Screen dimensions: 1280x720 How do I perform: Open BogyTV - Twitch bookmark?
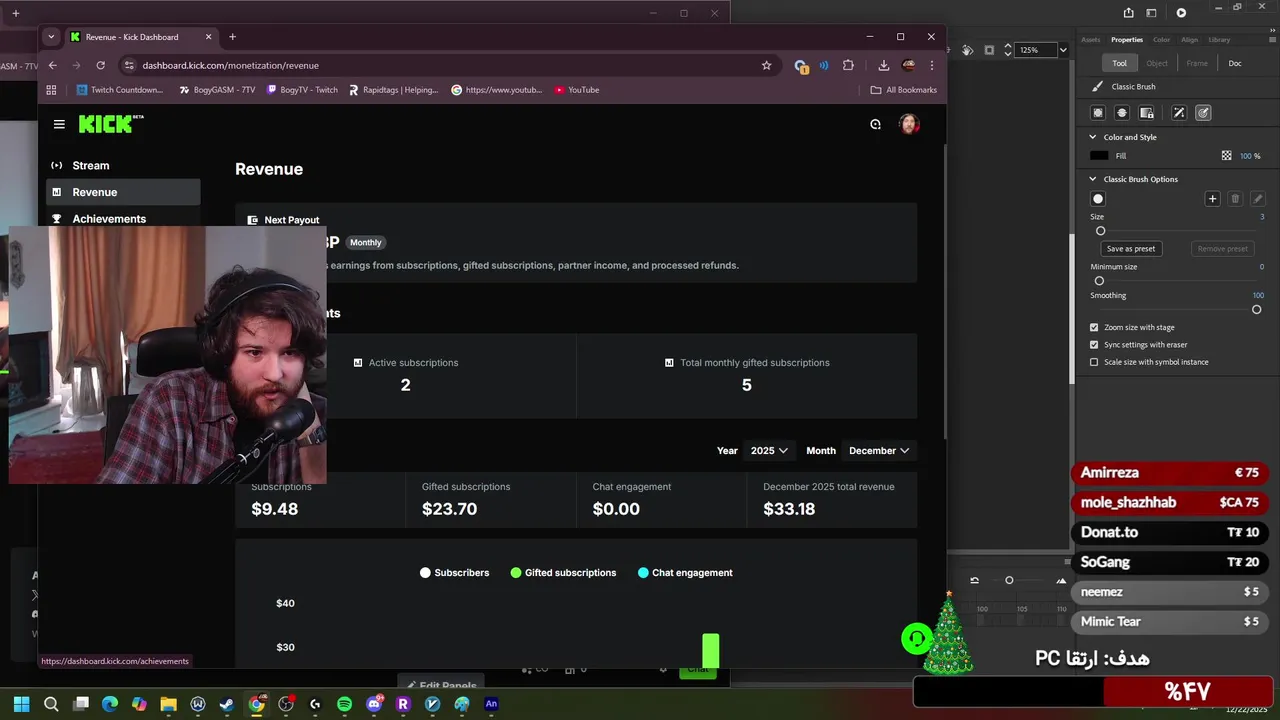[302, 90]
